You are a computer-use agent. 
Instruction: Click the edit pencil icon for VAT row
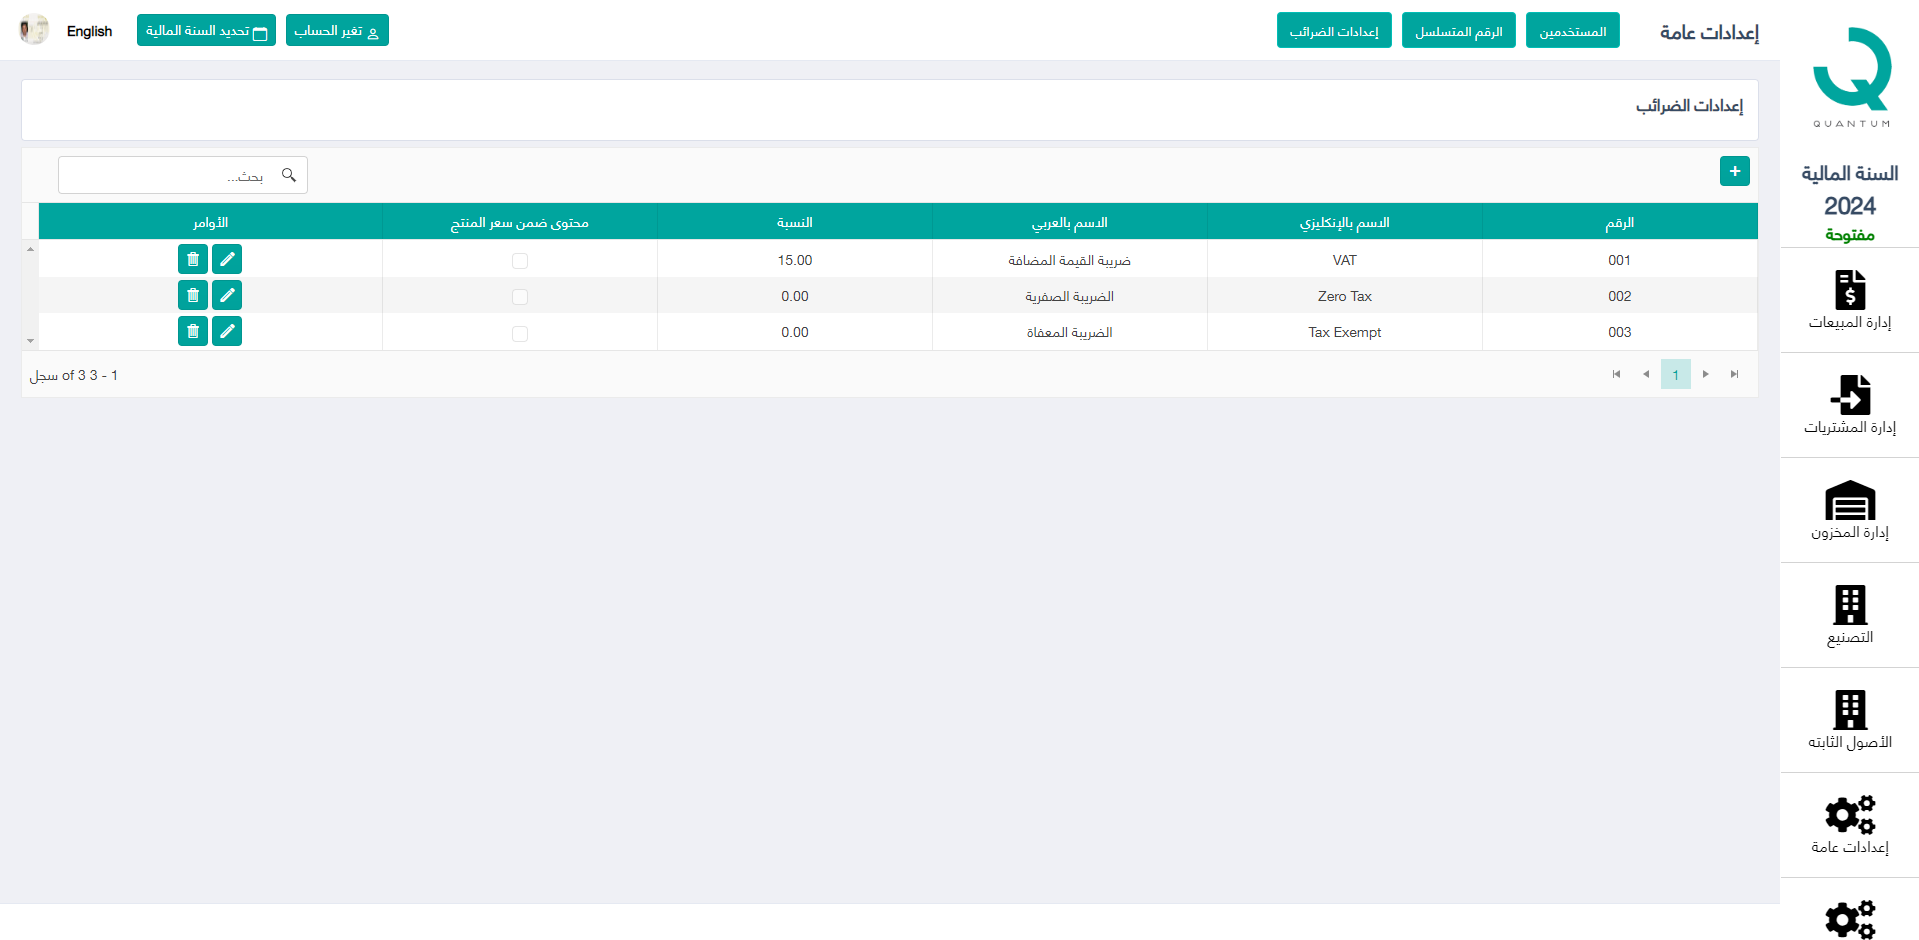pos(227,259)
